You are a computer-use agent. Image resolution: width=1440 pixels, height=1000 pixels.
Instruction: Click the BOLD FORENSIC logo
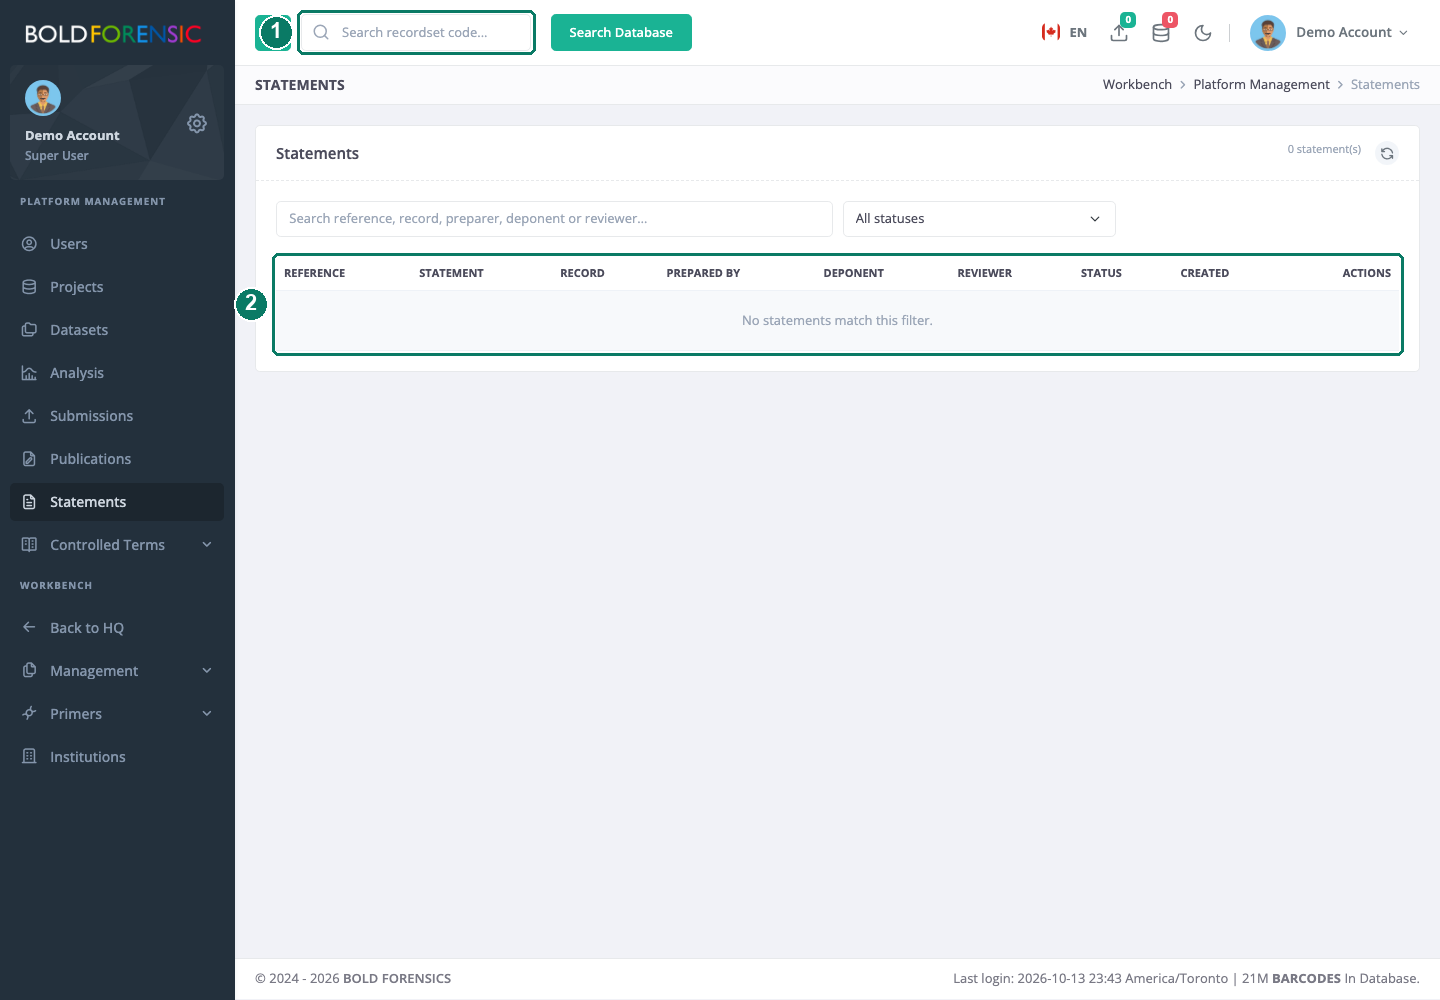(x=113, y=34)
